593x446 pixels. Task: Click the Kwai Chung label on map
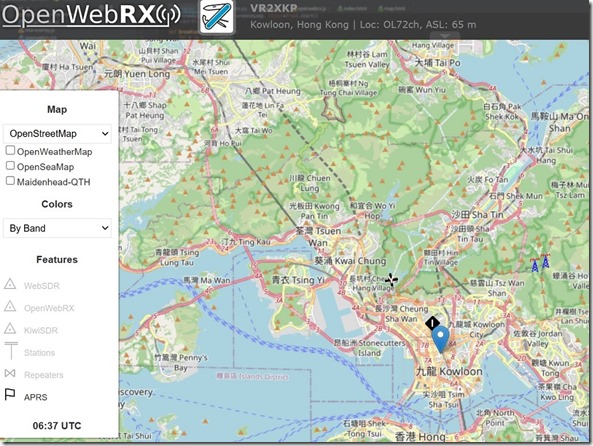point(351,261)
